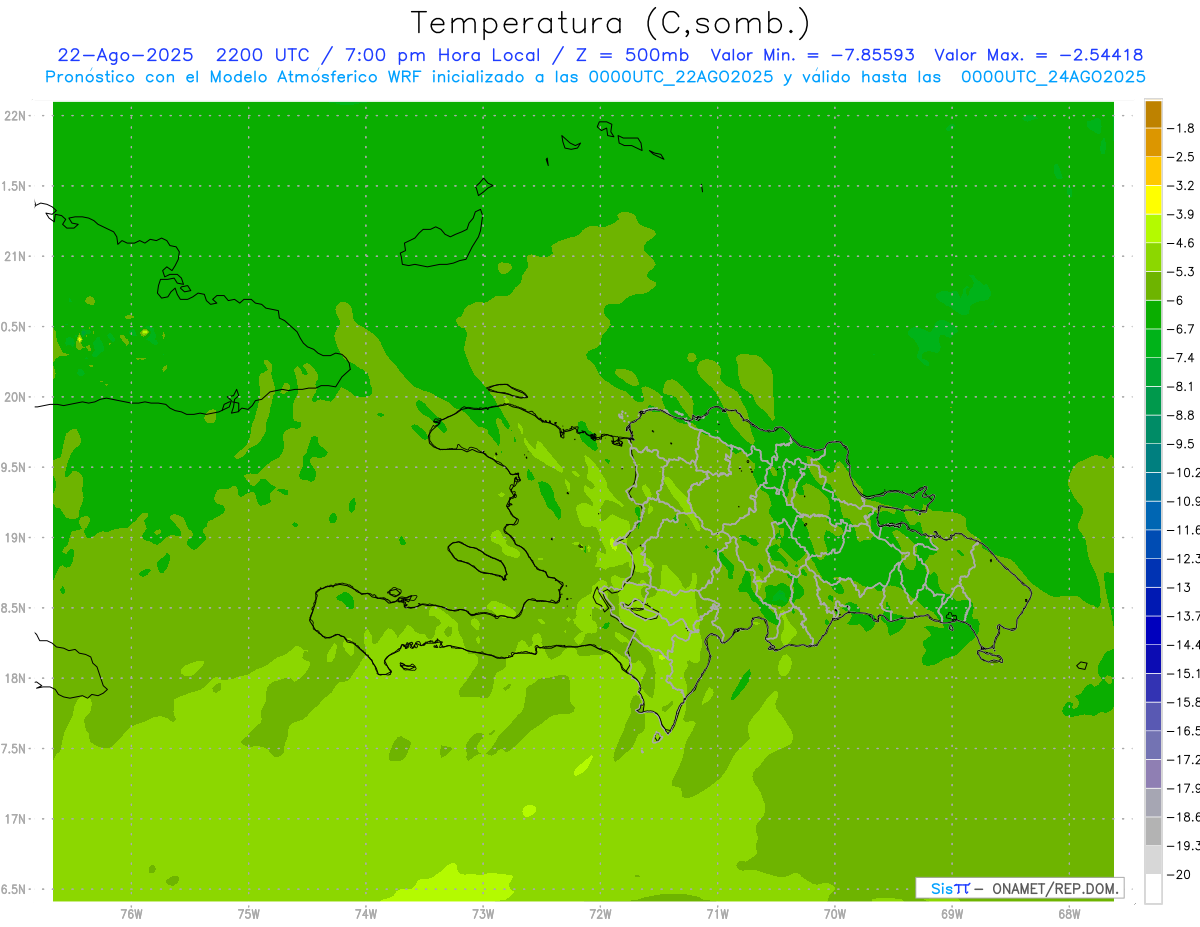Click the '21N' latitude label

pyautogui.click(x=17, y=256)
